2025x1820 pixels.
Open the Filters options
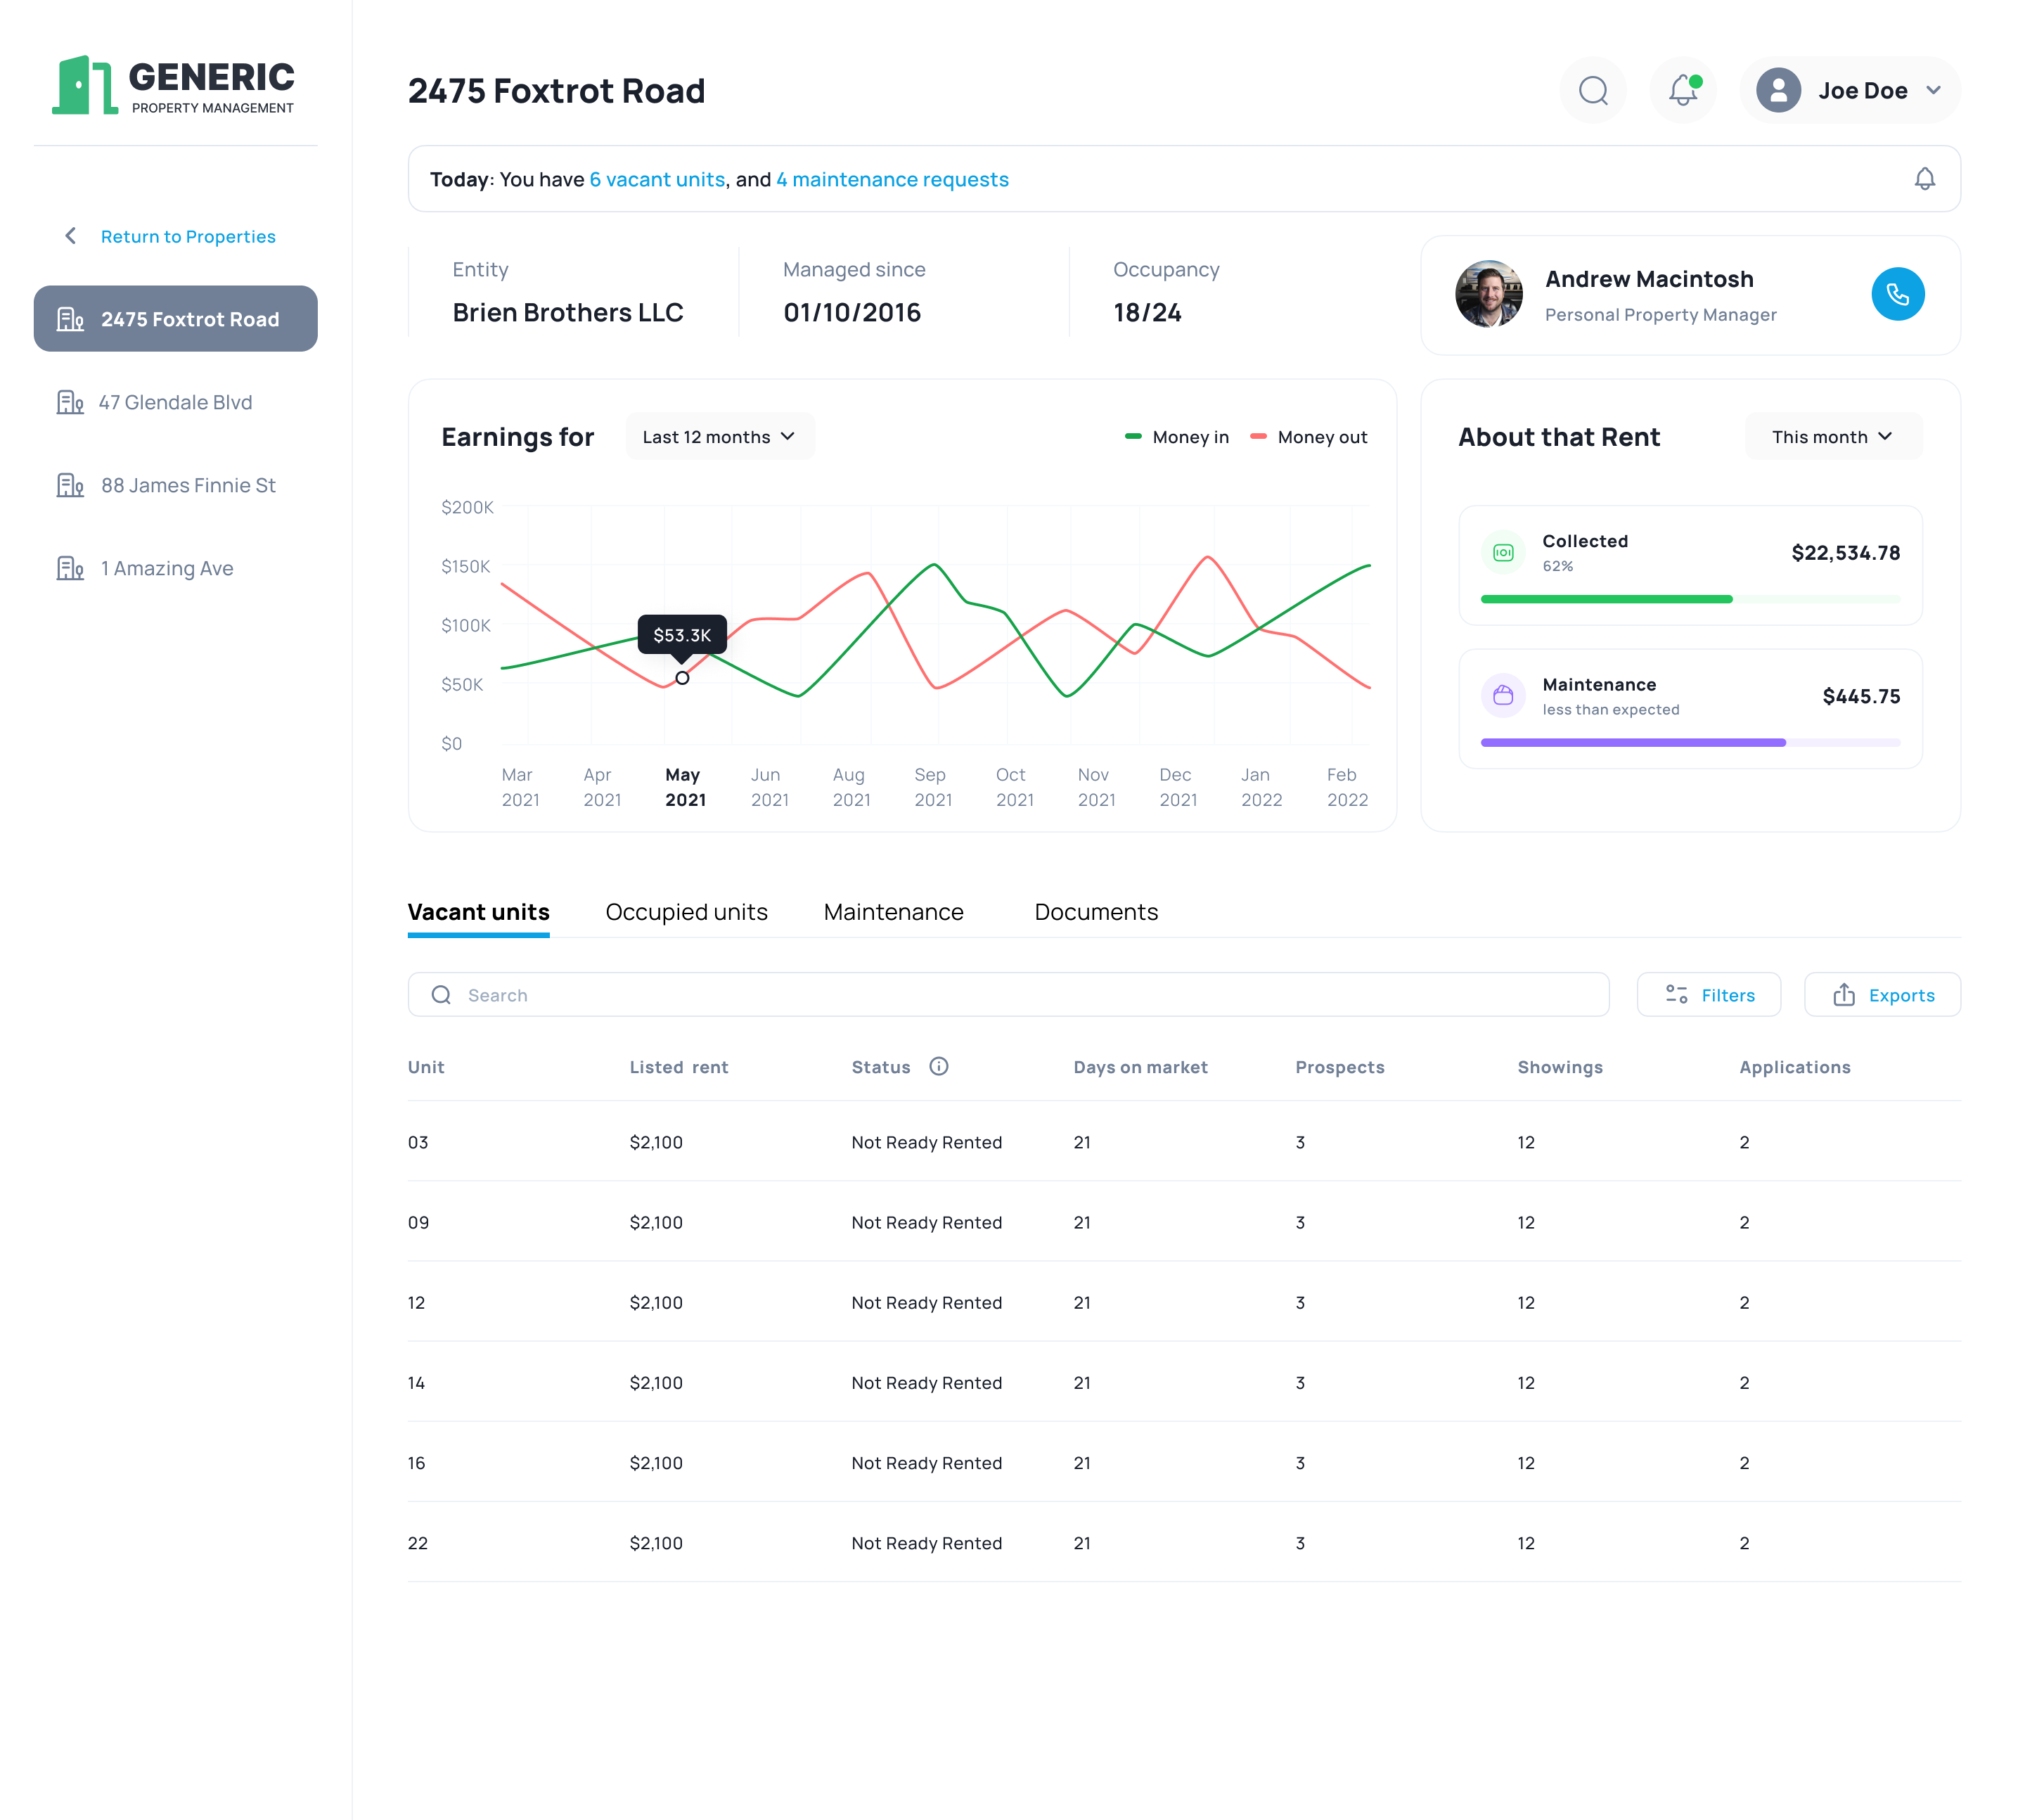click(1708, 995)
